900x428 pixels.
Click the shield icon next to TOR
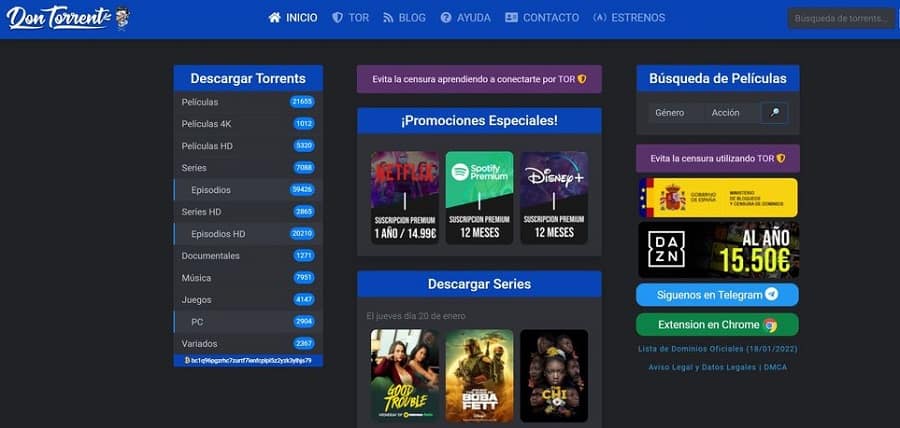coord(338,18)
